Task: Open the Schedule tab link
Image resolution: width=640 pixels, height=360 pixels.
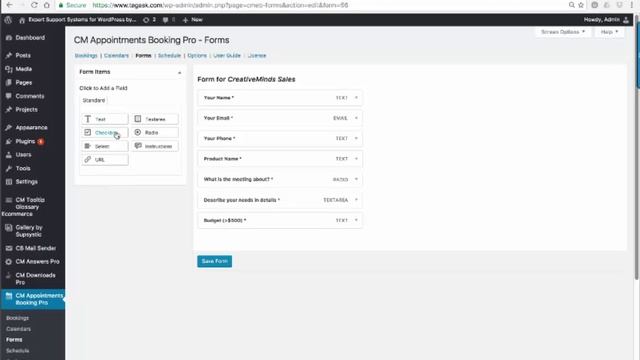Action: pyautogui.click(x=169, y=56)
